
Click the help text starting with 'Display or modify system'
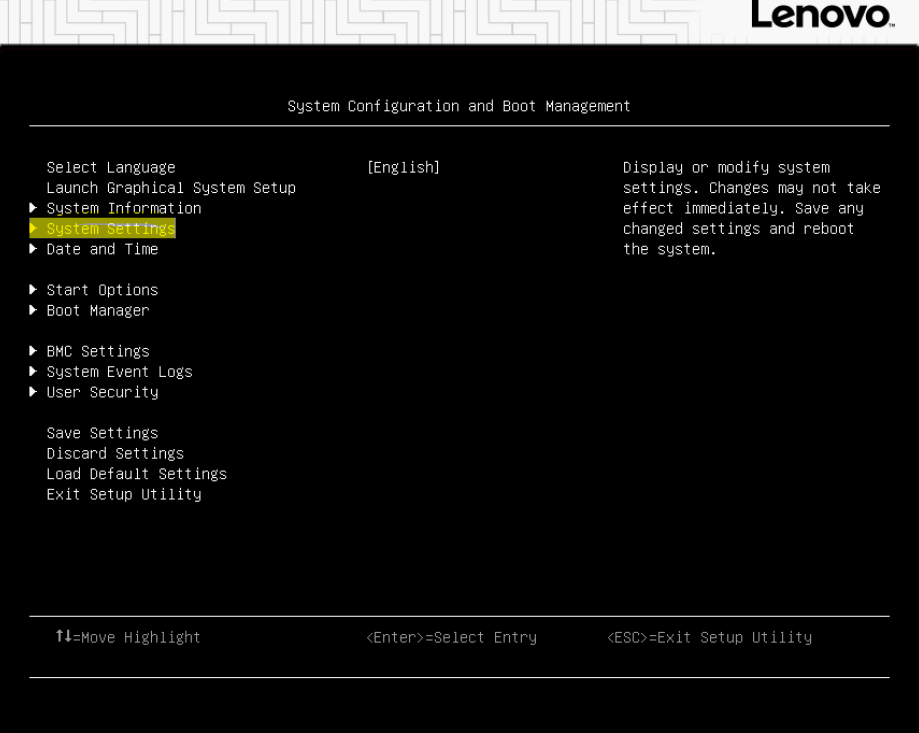(x=751, y=209)
